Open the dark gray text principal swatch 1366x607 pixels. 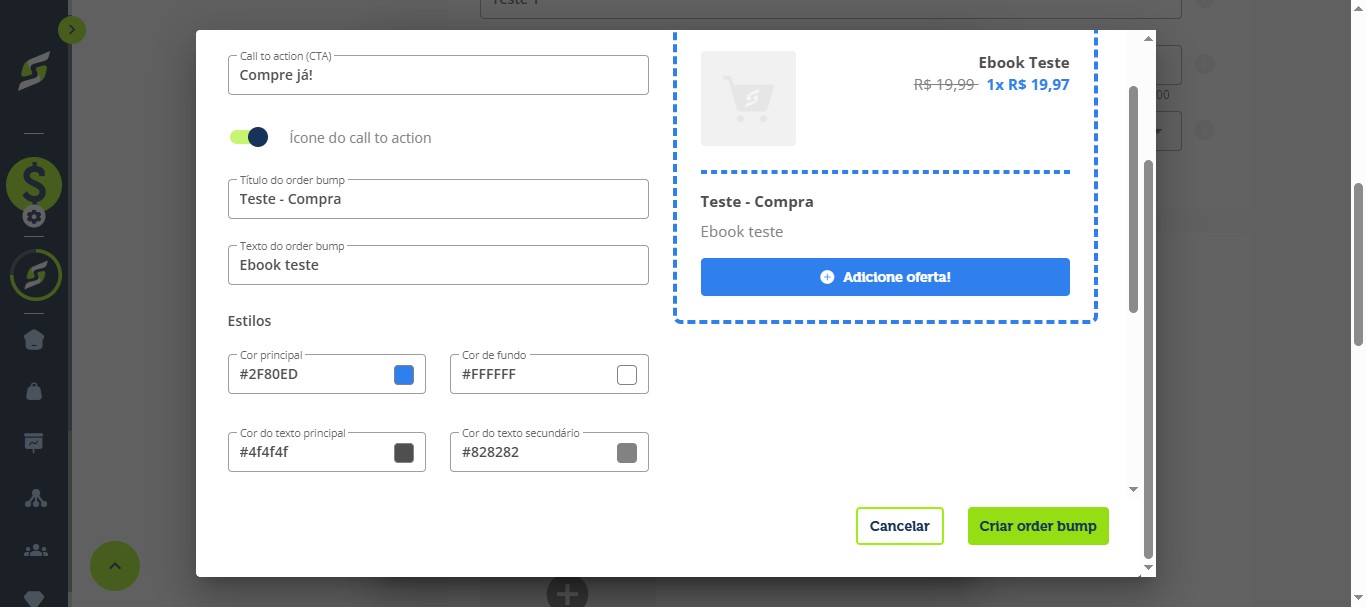click(x=404, y=452)
